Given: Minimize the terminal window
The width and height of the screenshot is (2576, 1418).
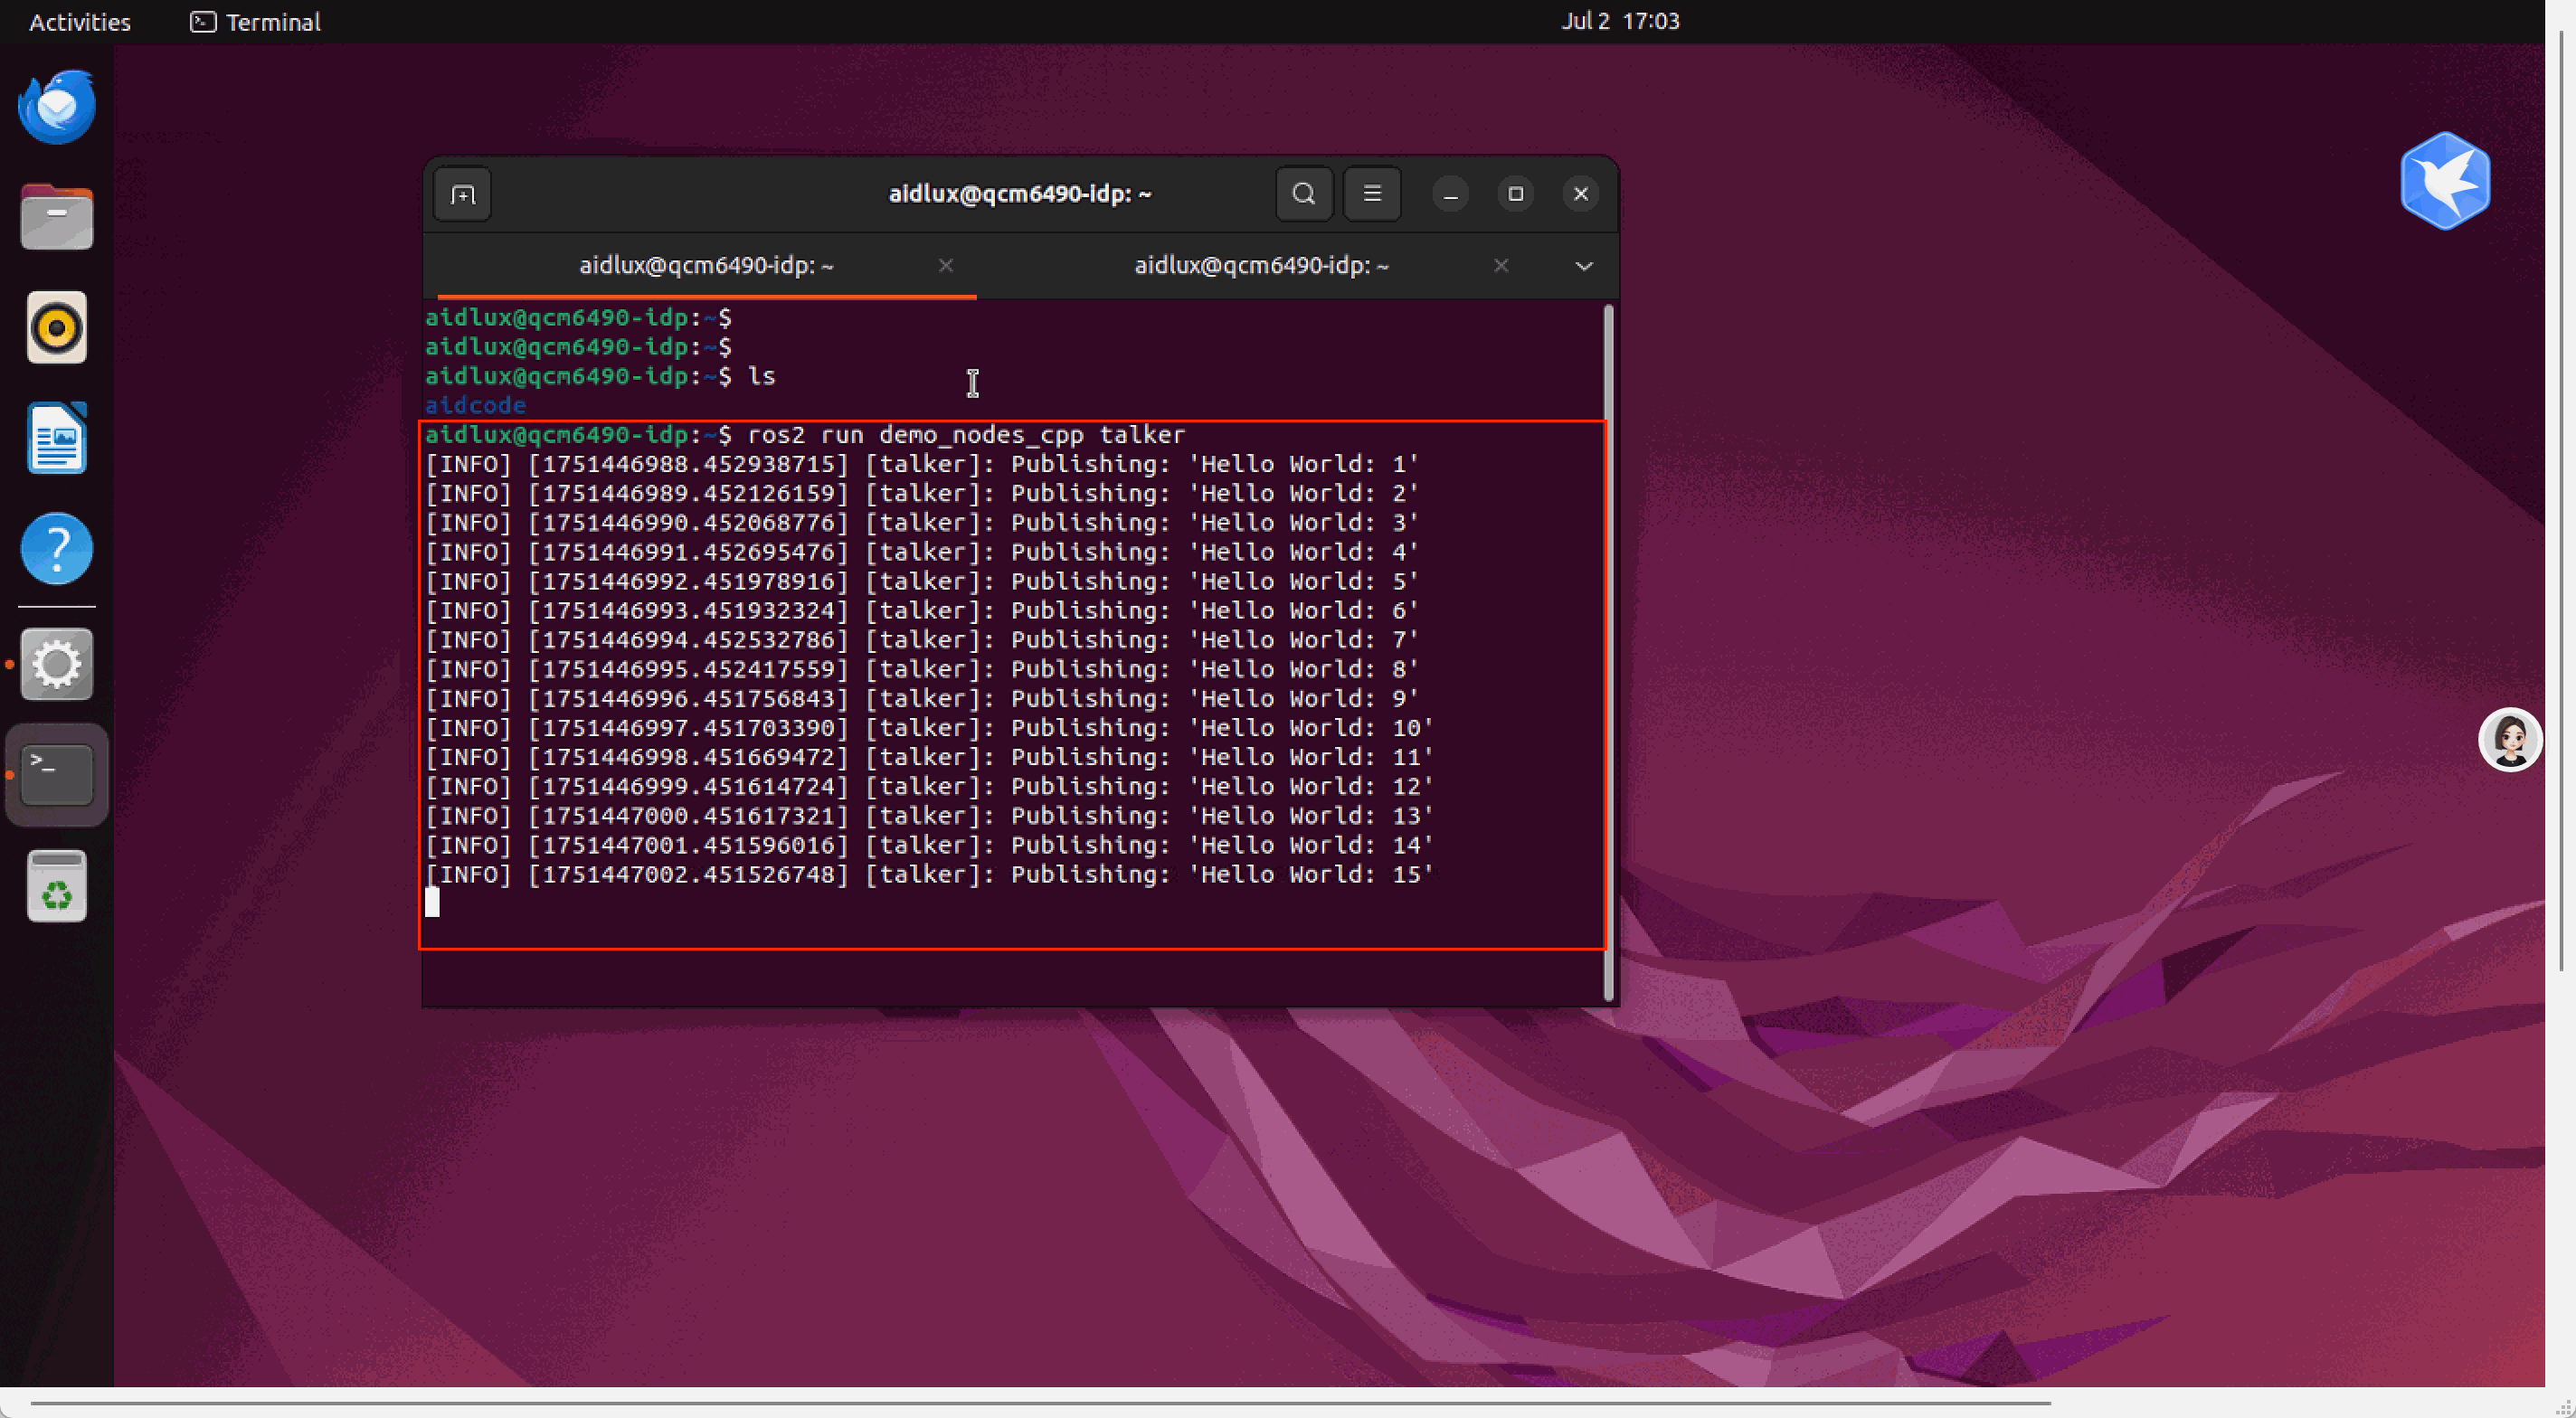Looking at the screenshot, I should [x=1450, y=194].
